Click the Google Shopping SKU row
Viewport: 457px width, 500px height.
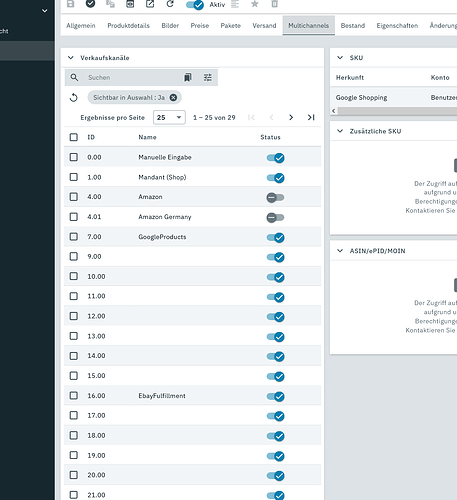click(x=394, y=97)
